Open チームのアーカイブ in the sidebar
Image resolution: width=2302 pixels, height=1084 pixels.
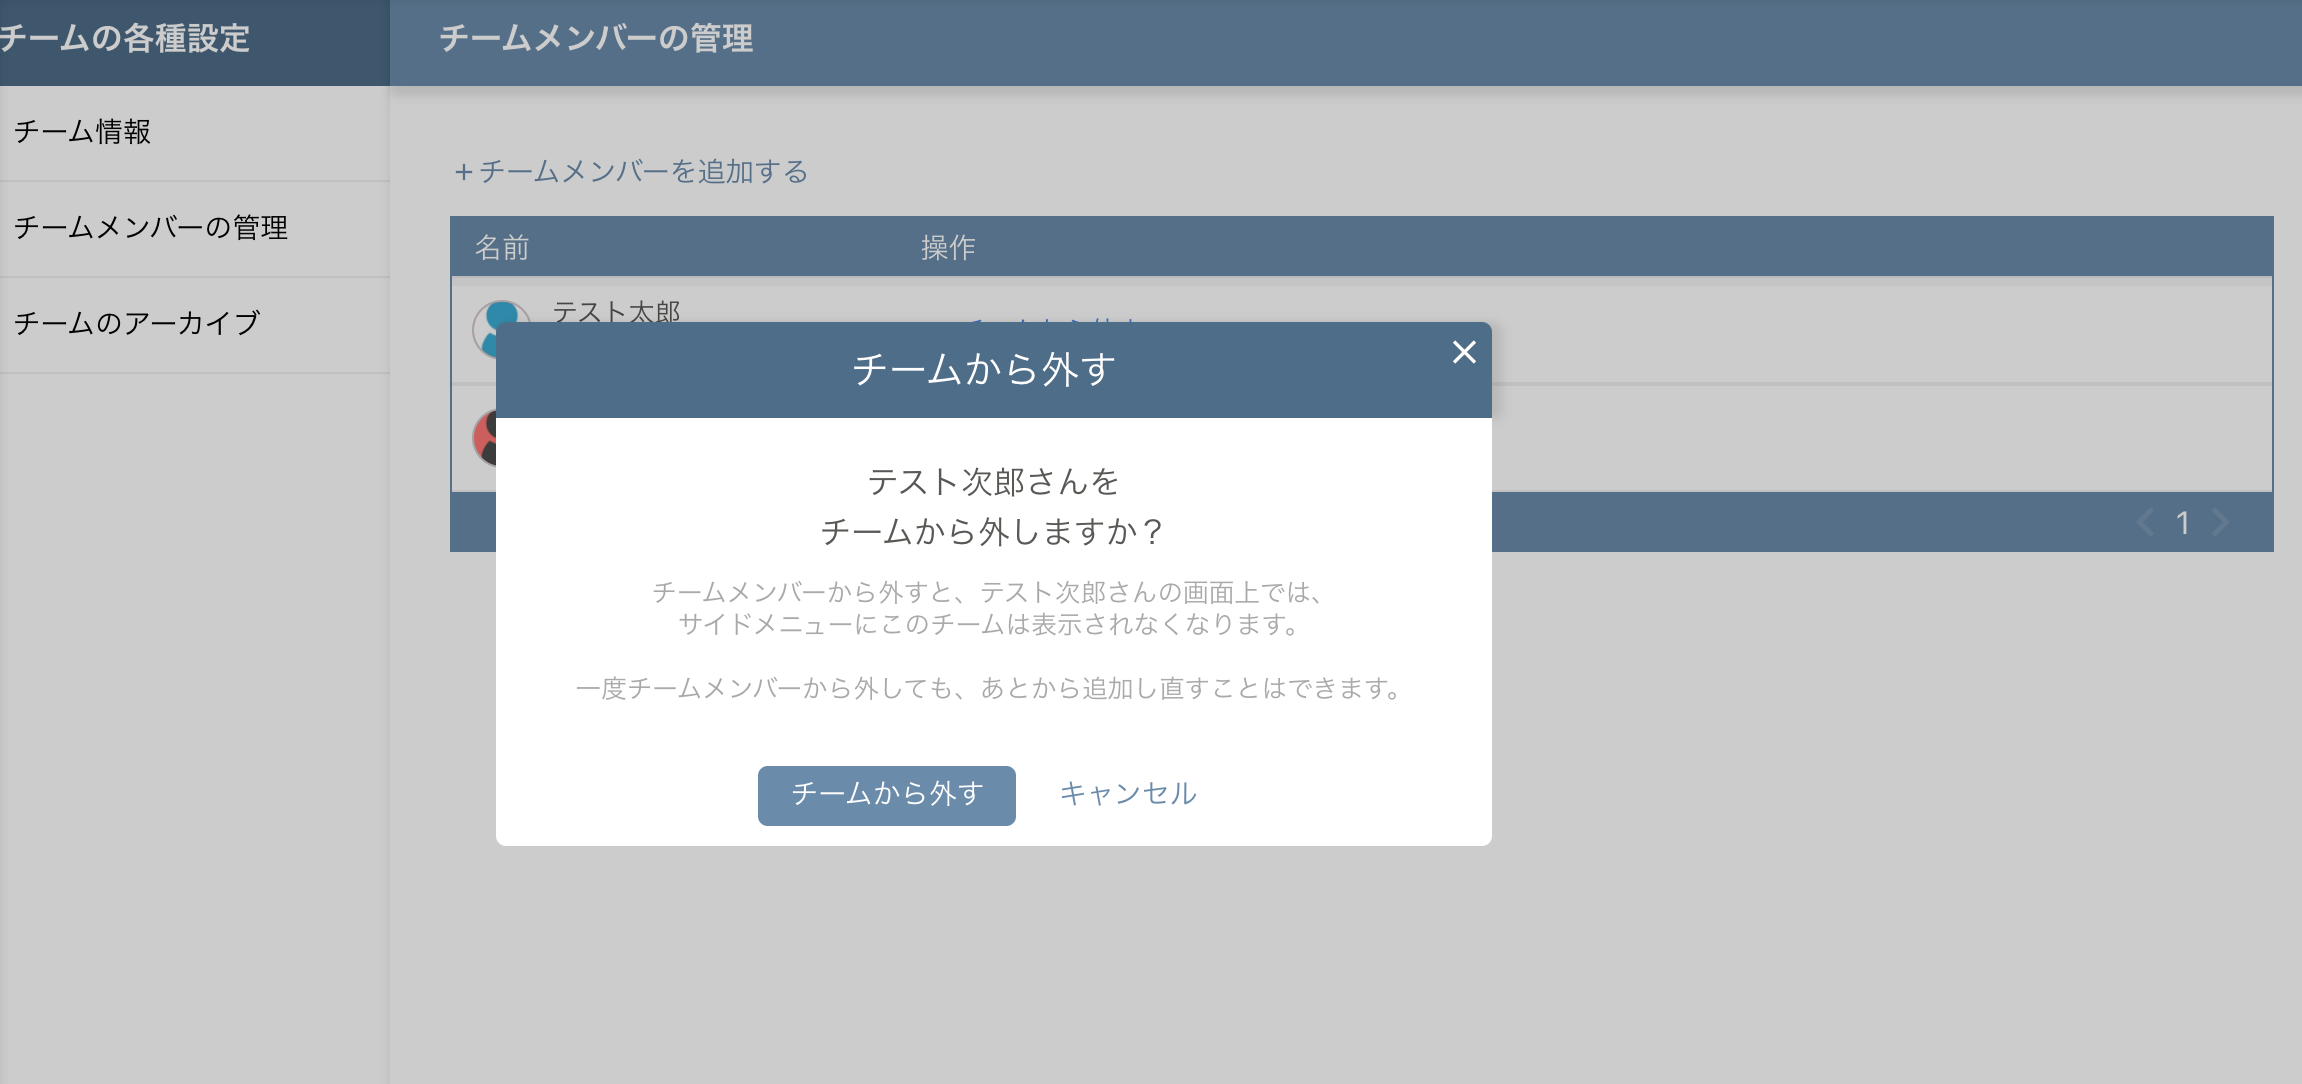[x=137, y=323]
